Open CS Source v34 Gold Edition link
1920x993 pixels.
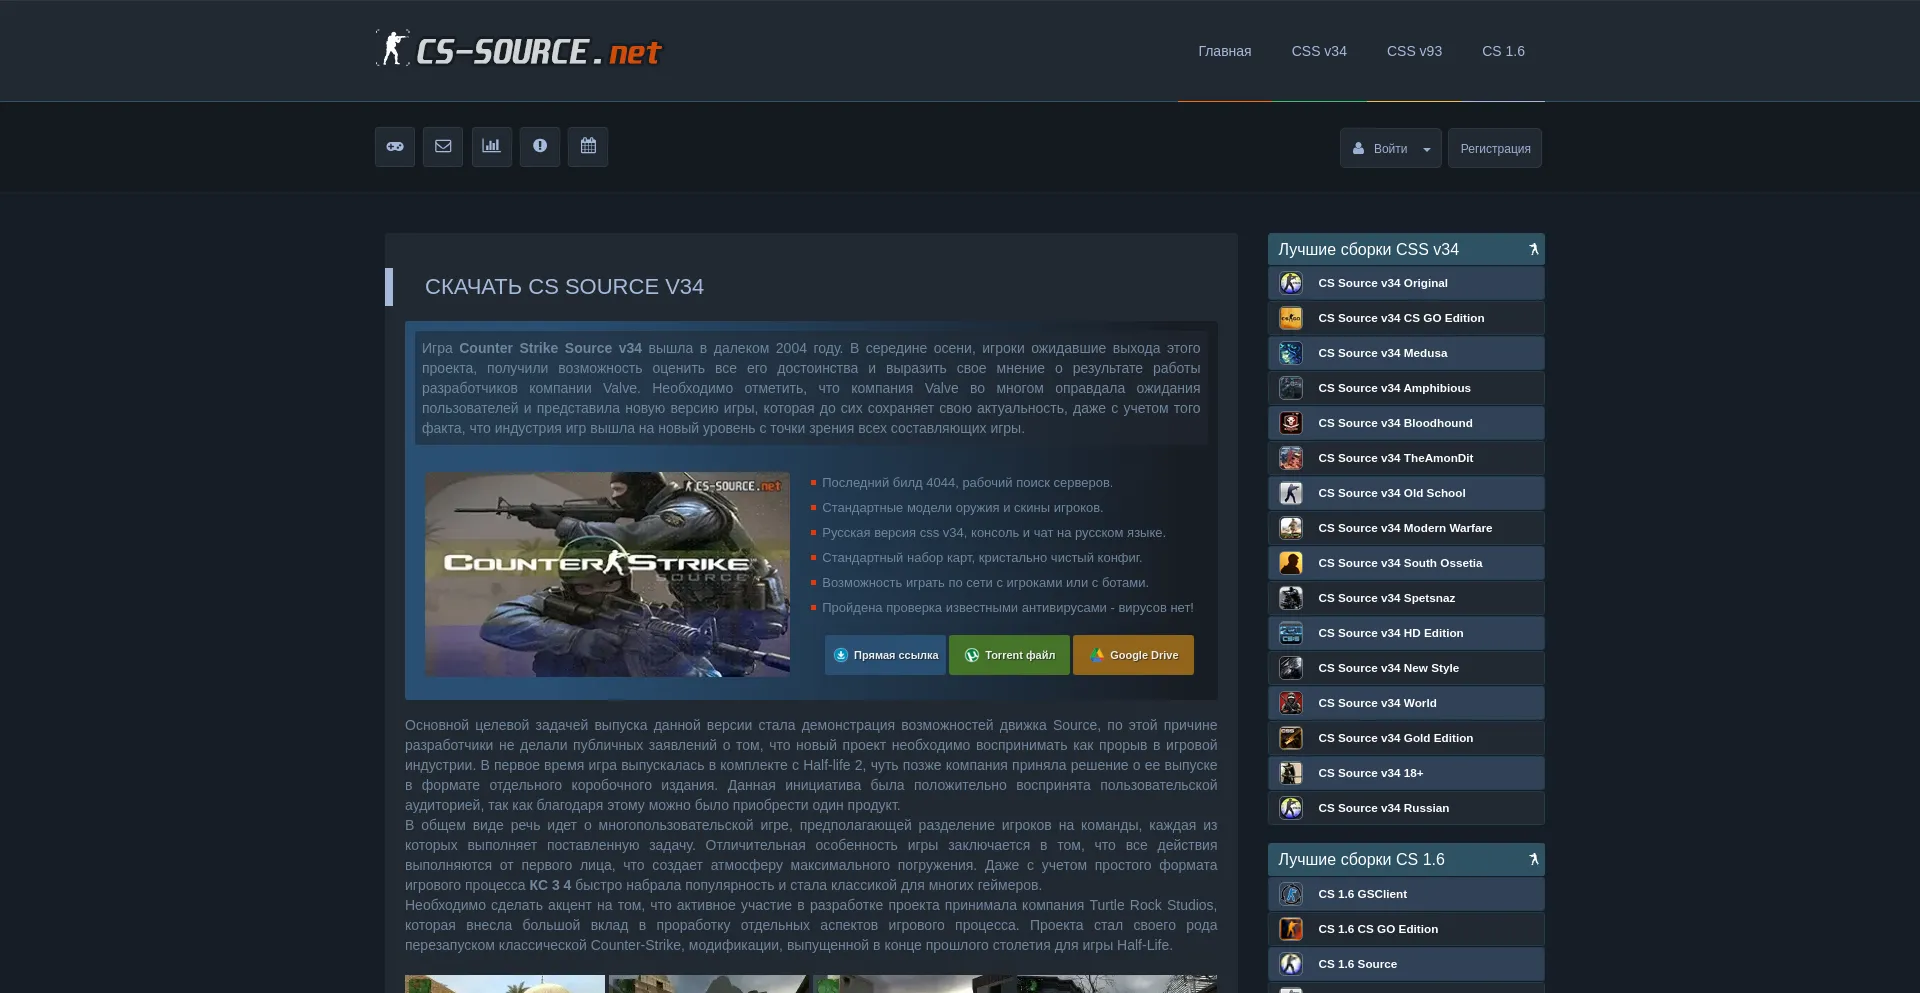[1395, 738]
